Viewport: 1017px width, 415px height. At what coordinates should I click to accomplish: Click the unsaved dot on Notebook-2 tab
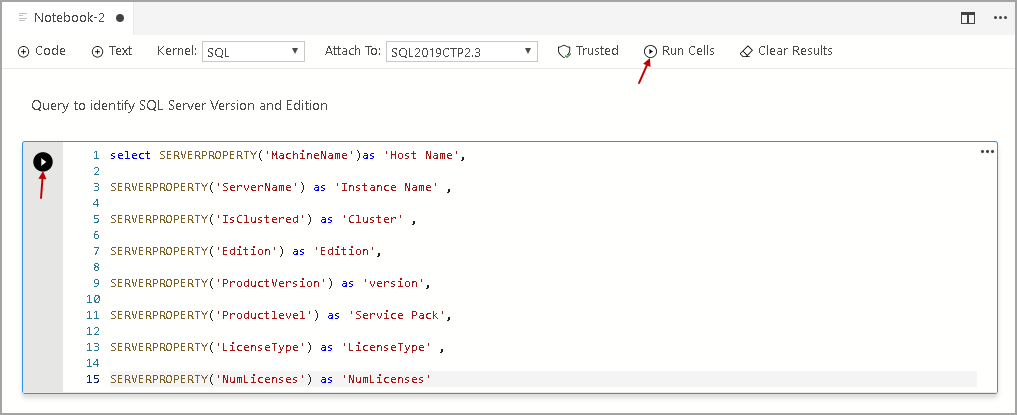click(x=120, y=18)
